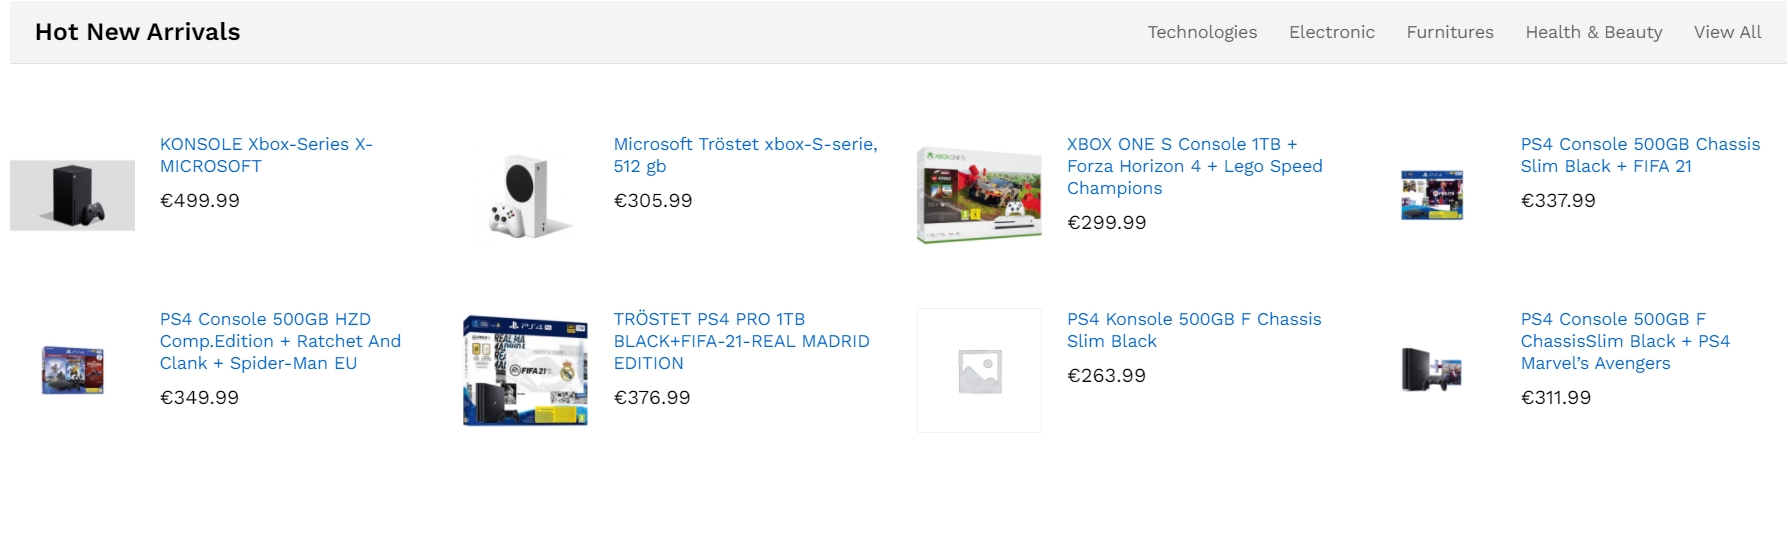
Task: Open PS4 Konsole 500GB F Chassis Slim Black
Action: 1194,330
